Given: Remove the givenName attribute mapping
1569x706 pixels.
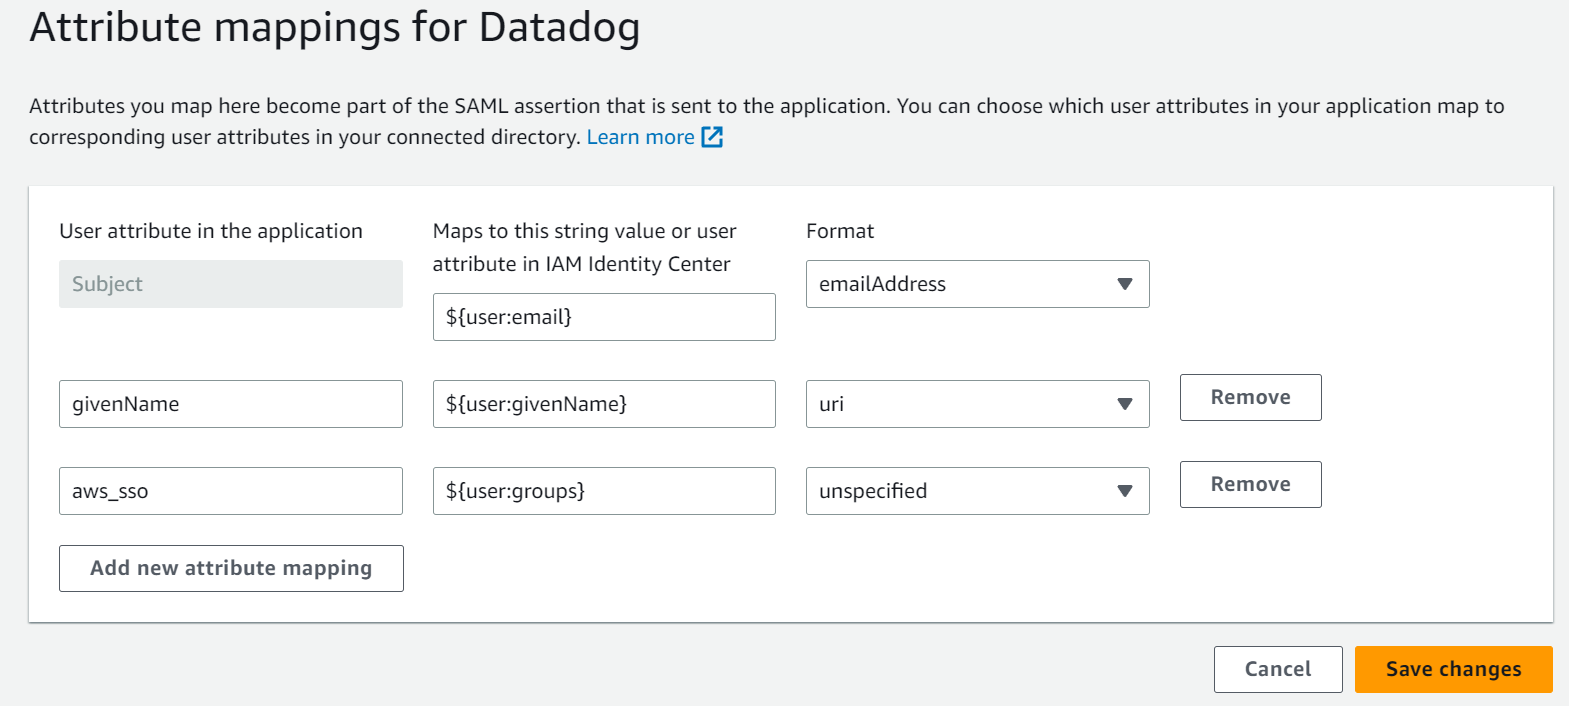Looking at the screenshot, I should [x=1250, y=397].
